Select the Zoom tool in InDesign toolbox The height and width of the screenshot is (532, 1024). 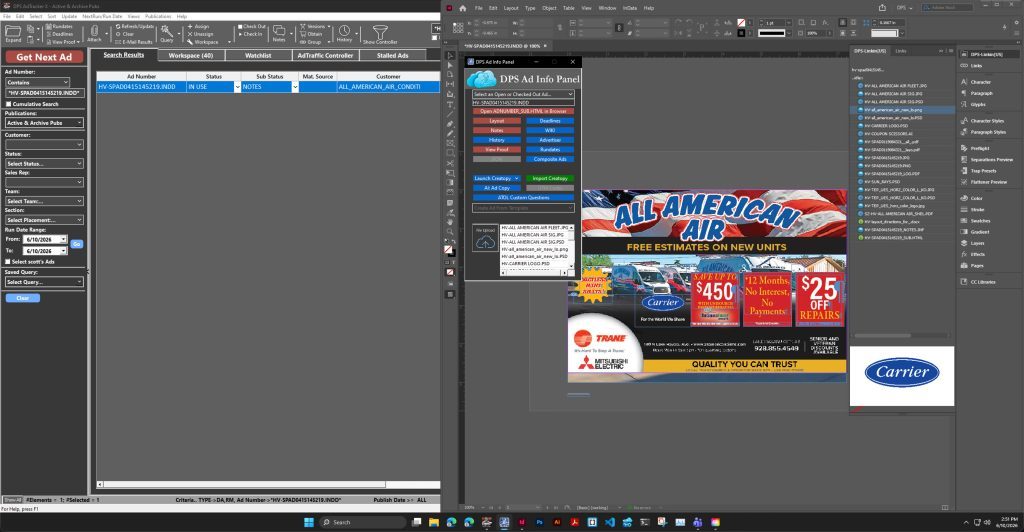click(x=450, y=232)
